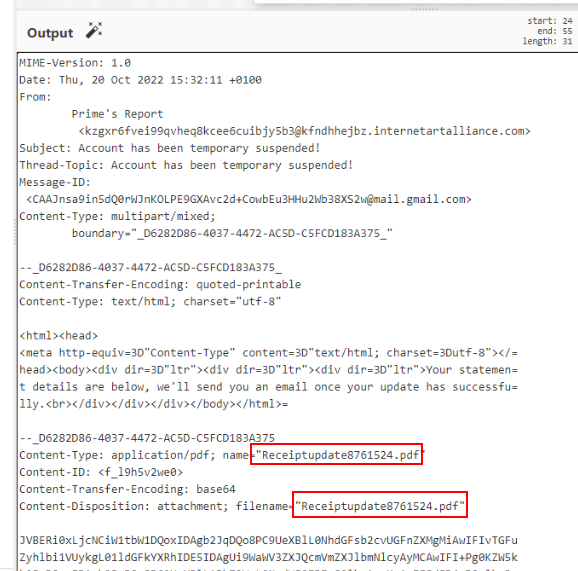The height and width of the screenshot is (571, 578).
Task: Click the html head opening tag line
Action: (x=59, y=336)
